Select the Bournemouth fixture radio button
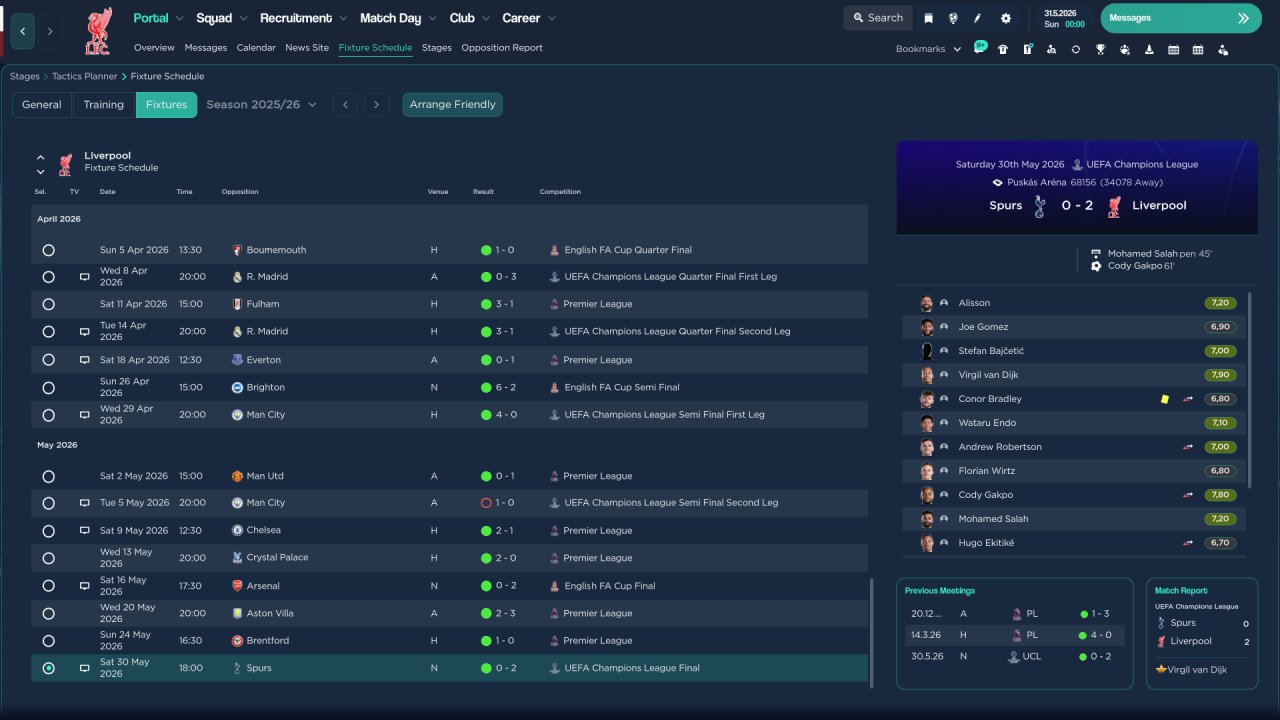 tap(48, 250)
